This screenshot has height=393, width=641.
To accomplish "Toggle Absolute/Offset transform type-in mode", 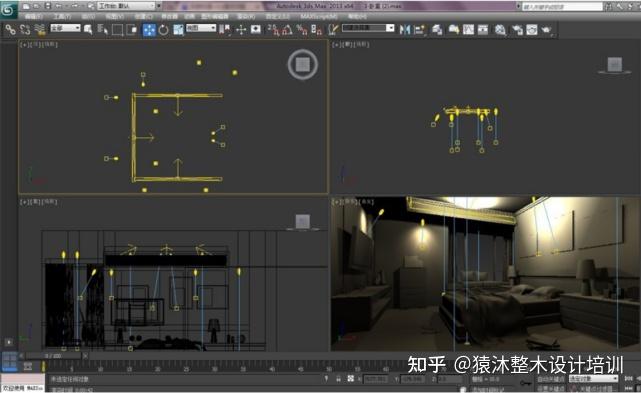I will [351, 379].
